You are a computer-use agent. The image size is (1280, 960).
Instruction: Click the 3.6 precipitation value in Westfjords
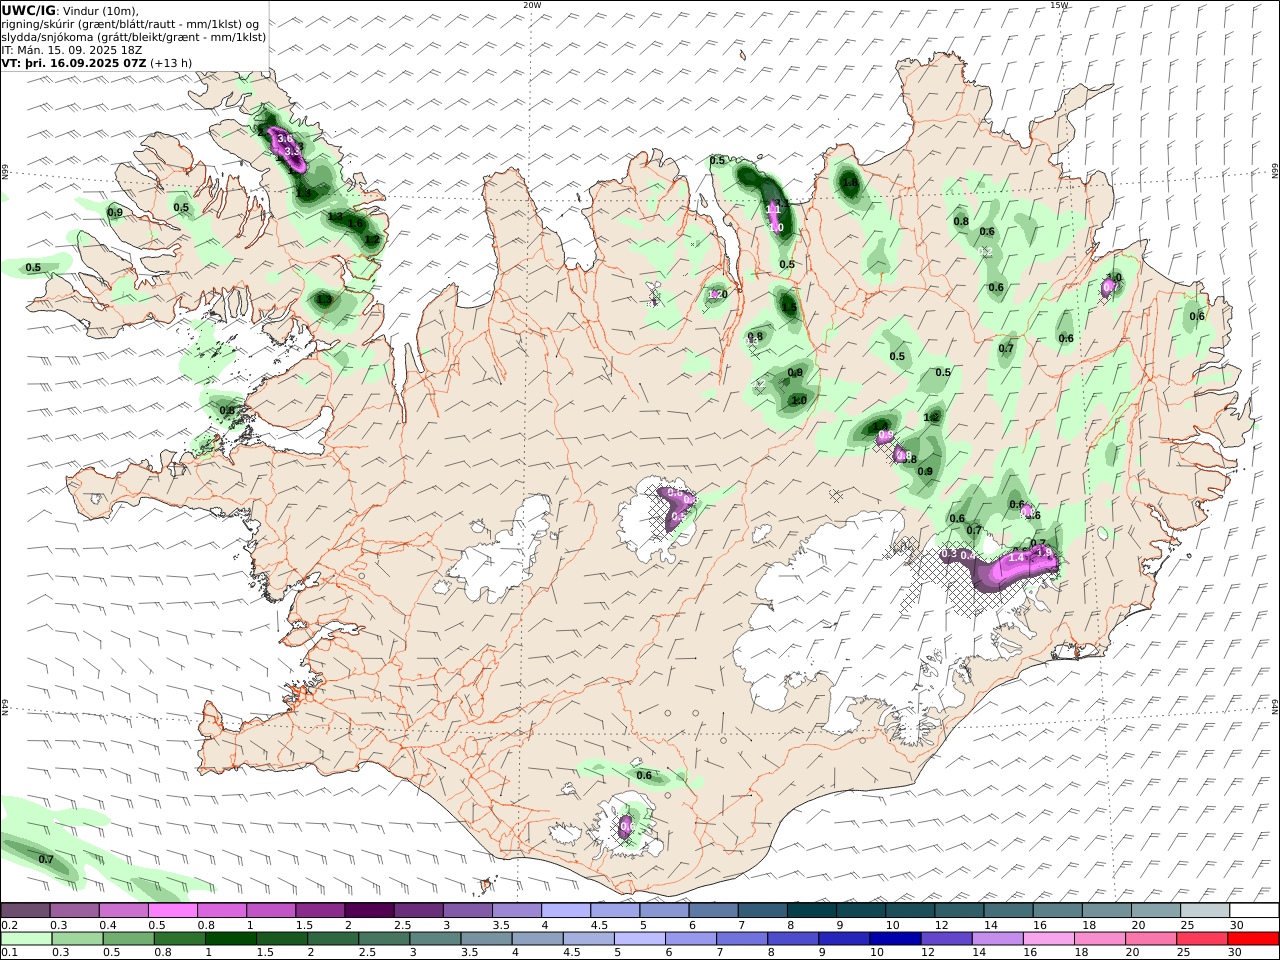(285, 139)
